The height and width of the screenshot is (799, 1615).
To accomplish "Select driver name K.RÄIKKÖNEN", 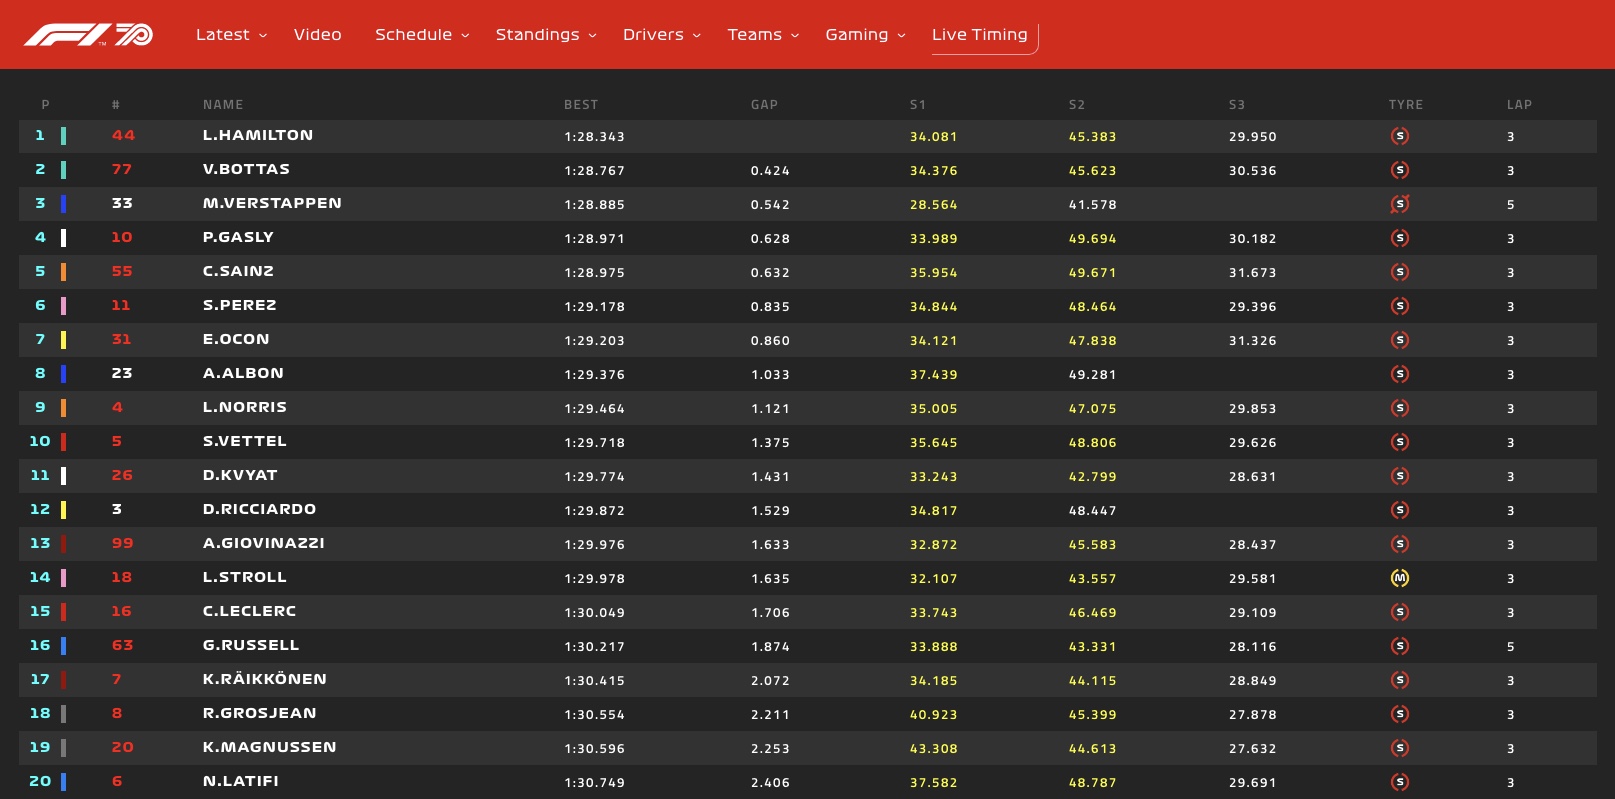I will [x=265, y=679].
